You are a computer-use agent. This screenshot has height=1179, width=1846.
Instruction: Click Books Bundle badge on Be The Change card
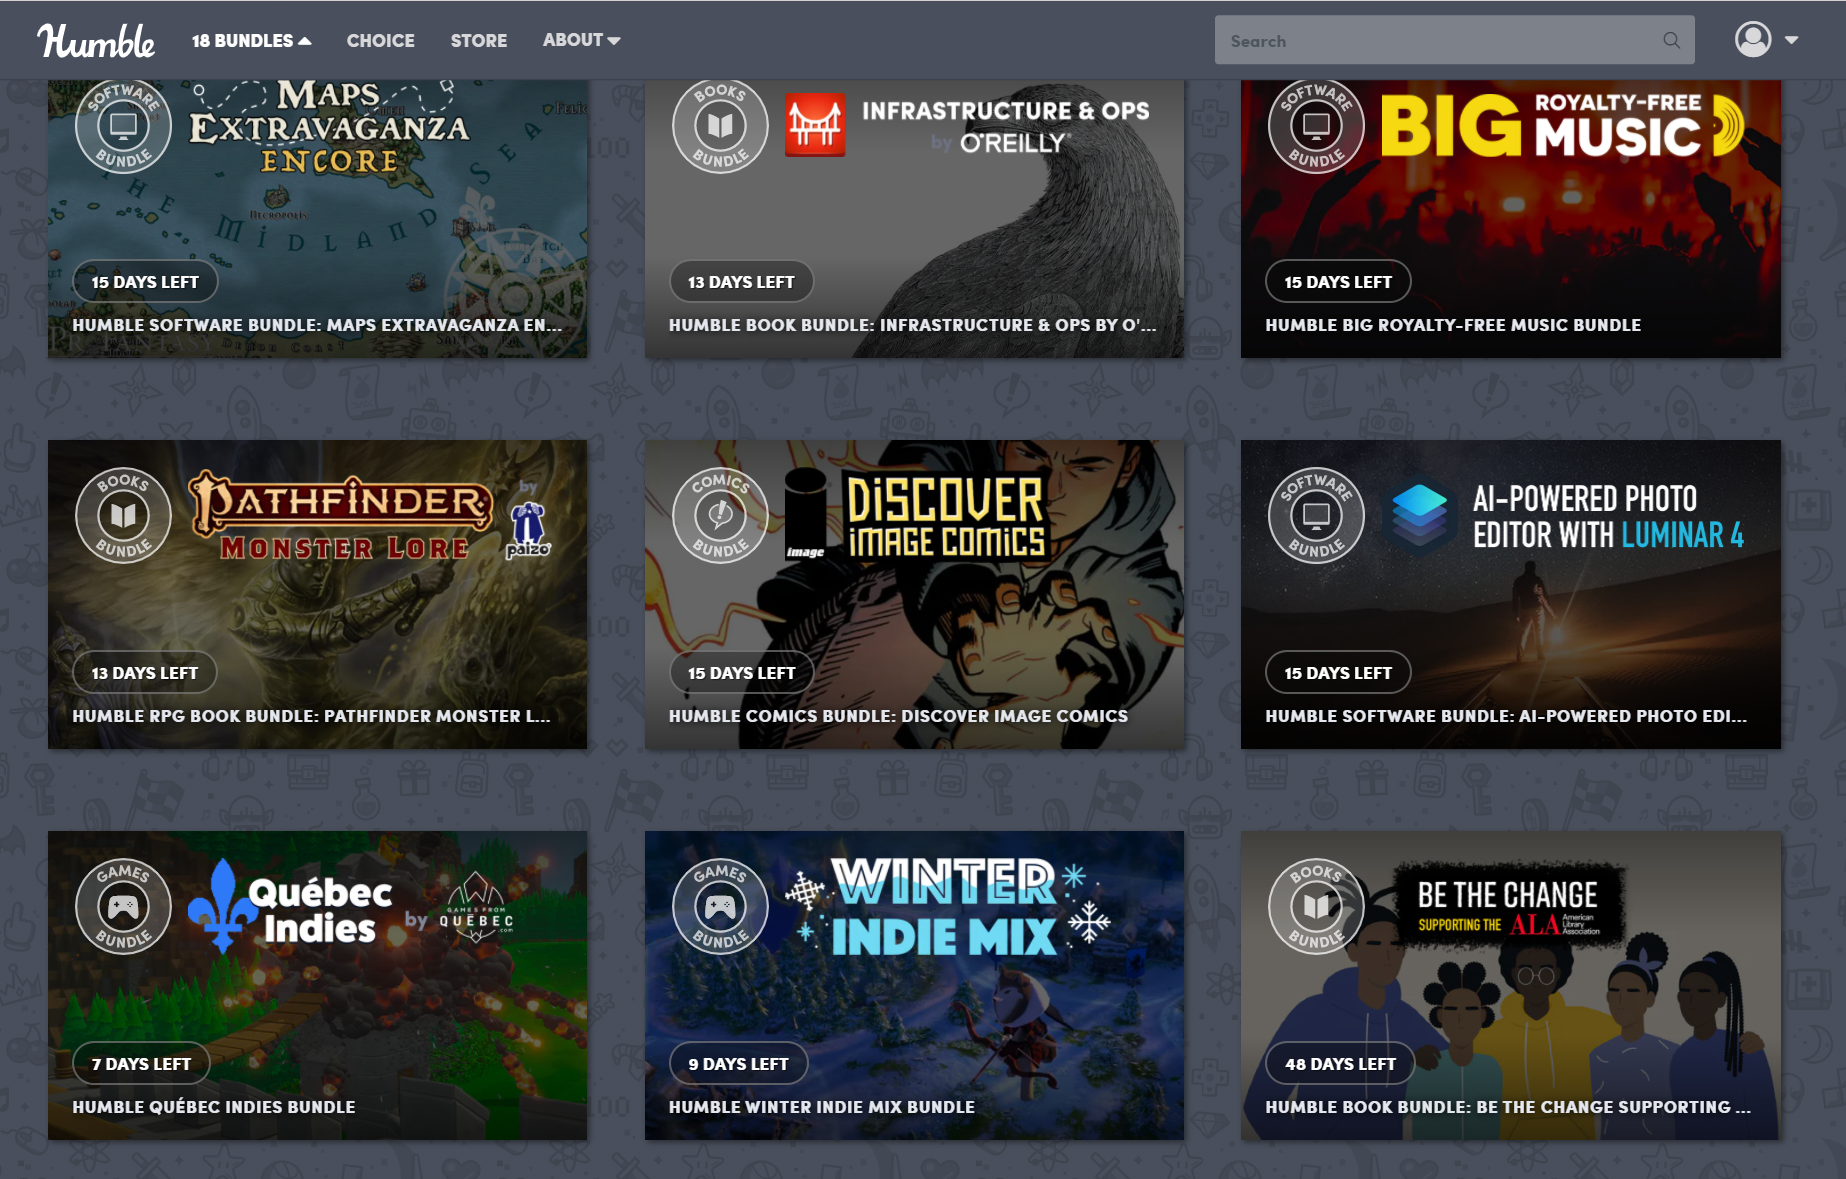1316,906
